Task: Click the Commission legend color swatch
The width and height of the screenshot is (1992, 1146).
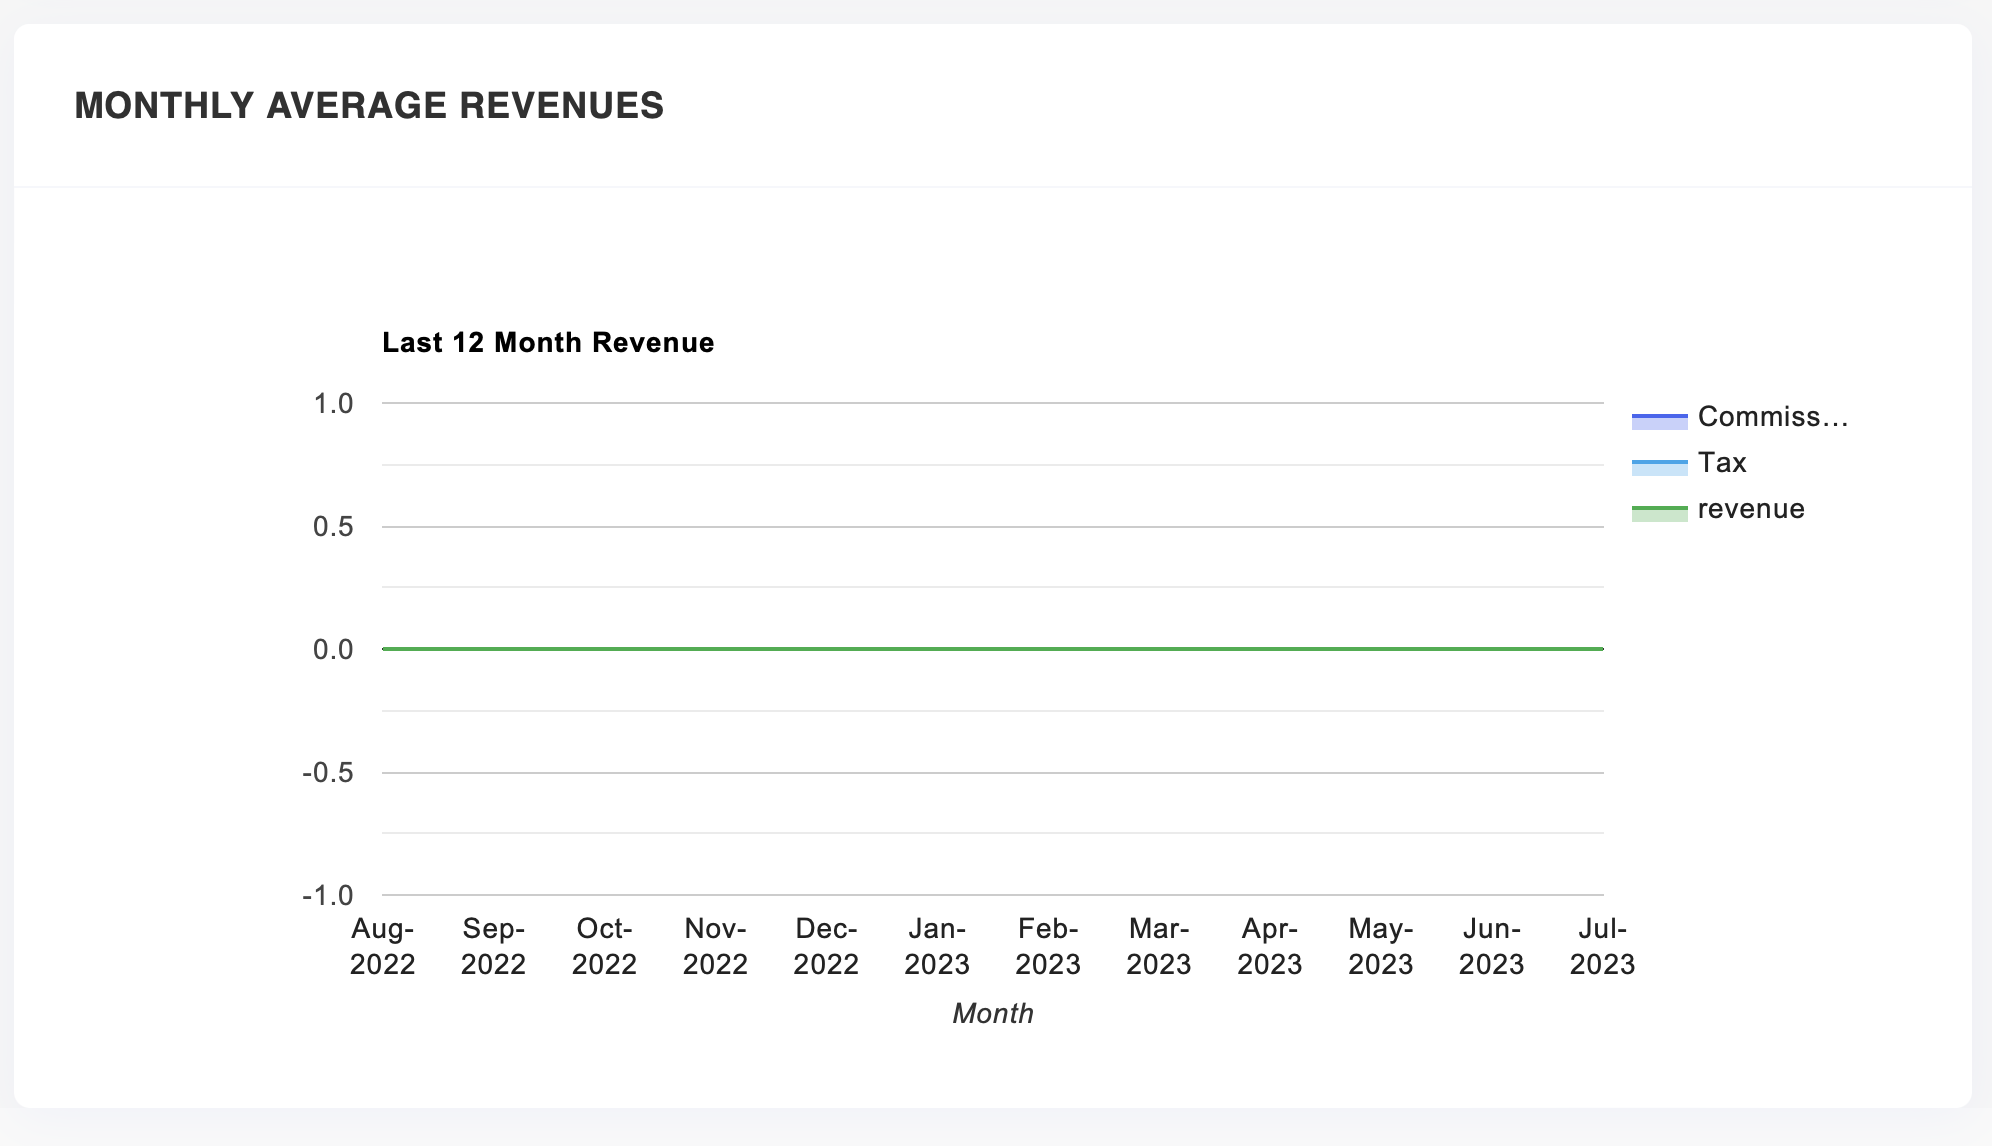Action: (x=1659, y=421)
